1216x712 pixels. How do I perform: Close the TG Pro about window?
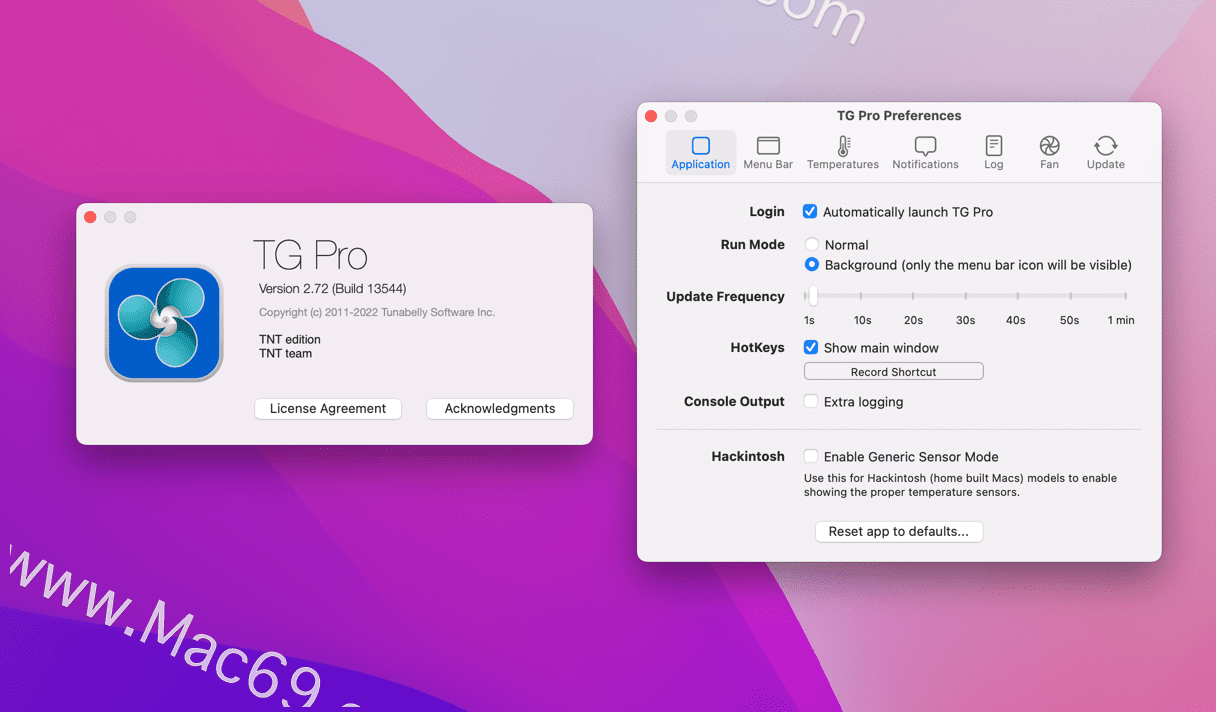[90, 217]
